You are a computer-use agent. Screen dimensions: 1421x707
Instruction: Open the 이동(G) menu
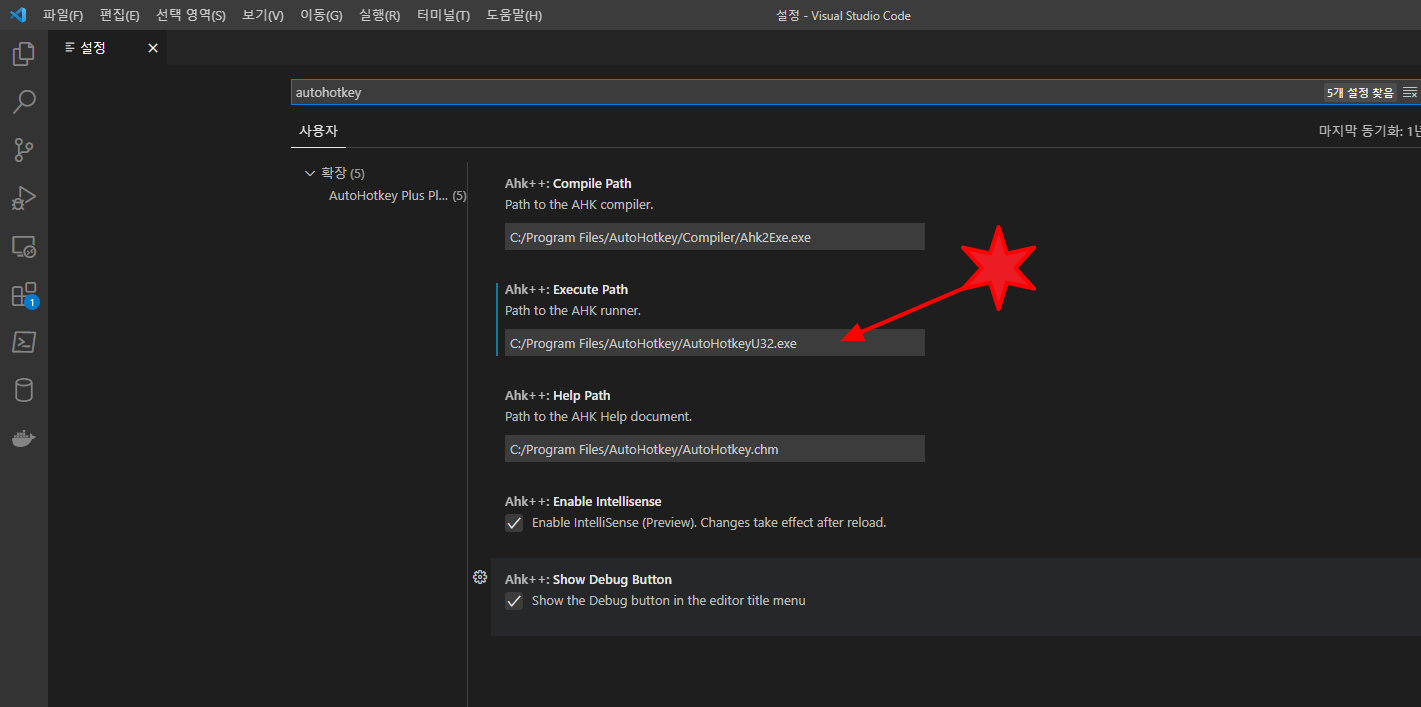click(321, 16)
